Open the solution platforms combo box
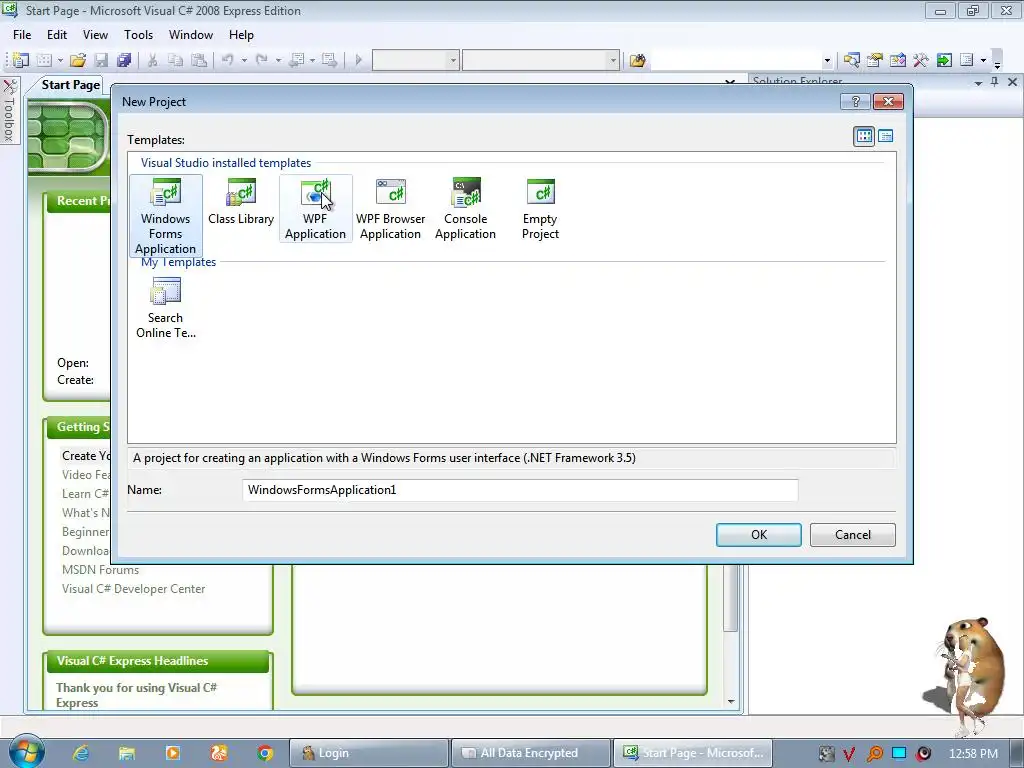Screen dimensions: 1024x768 [540, 60]
